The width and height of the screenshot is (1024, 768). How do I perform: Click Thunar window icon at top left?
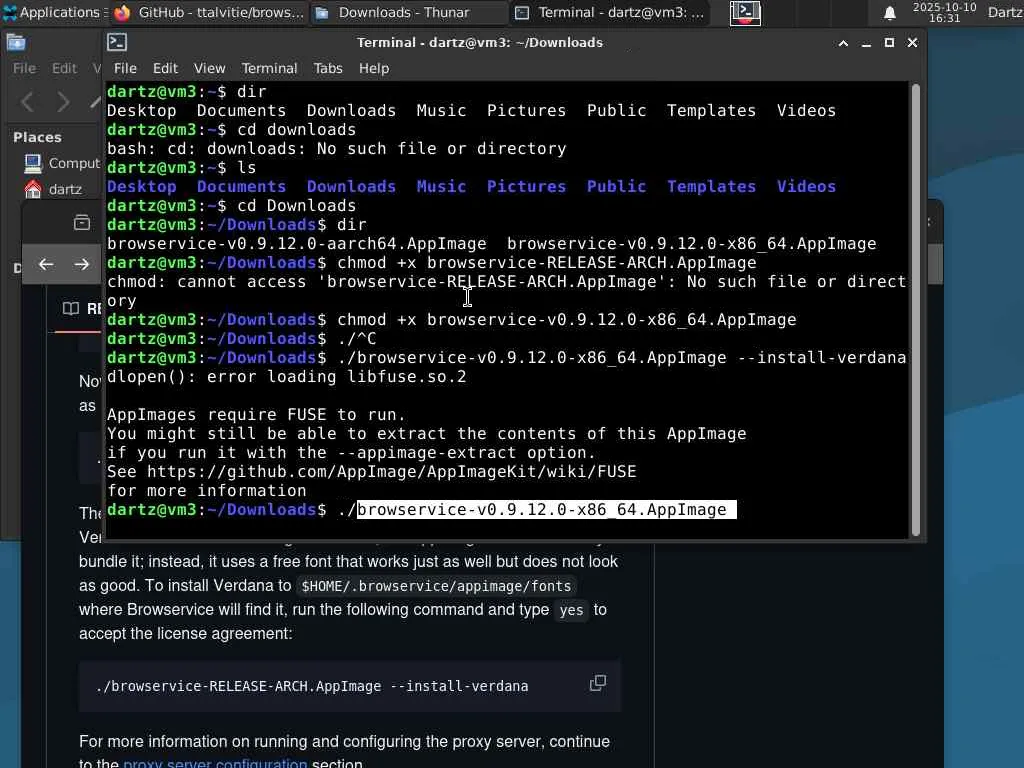pos(16,43)
